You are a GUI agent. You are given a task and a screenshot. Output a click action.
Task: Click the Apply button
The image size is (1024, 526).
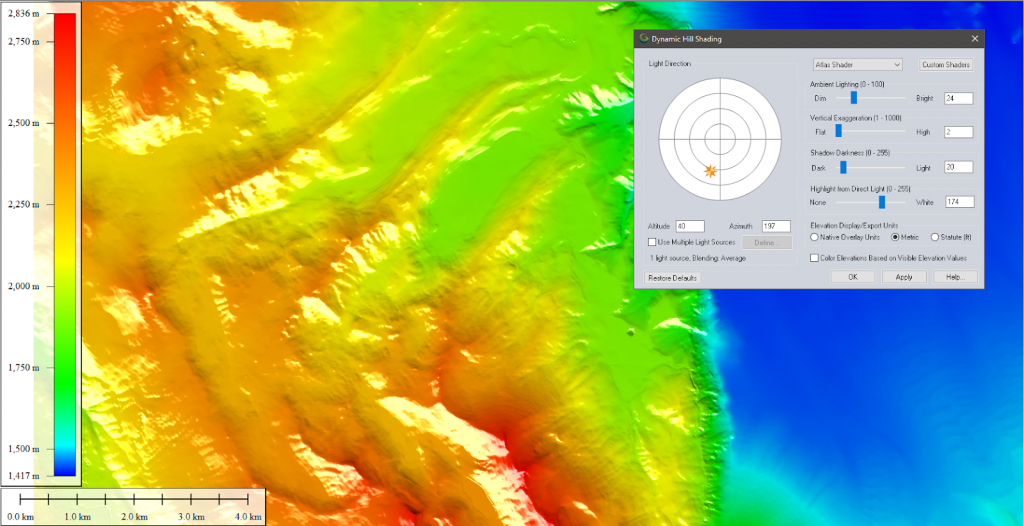(904, 277)
